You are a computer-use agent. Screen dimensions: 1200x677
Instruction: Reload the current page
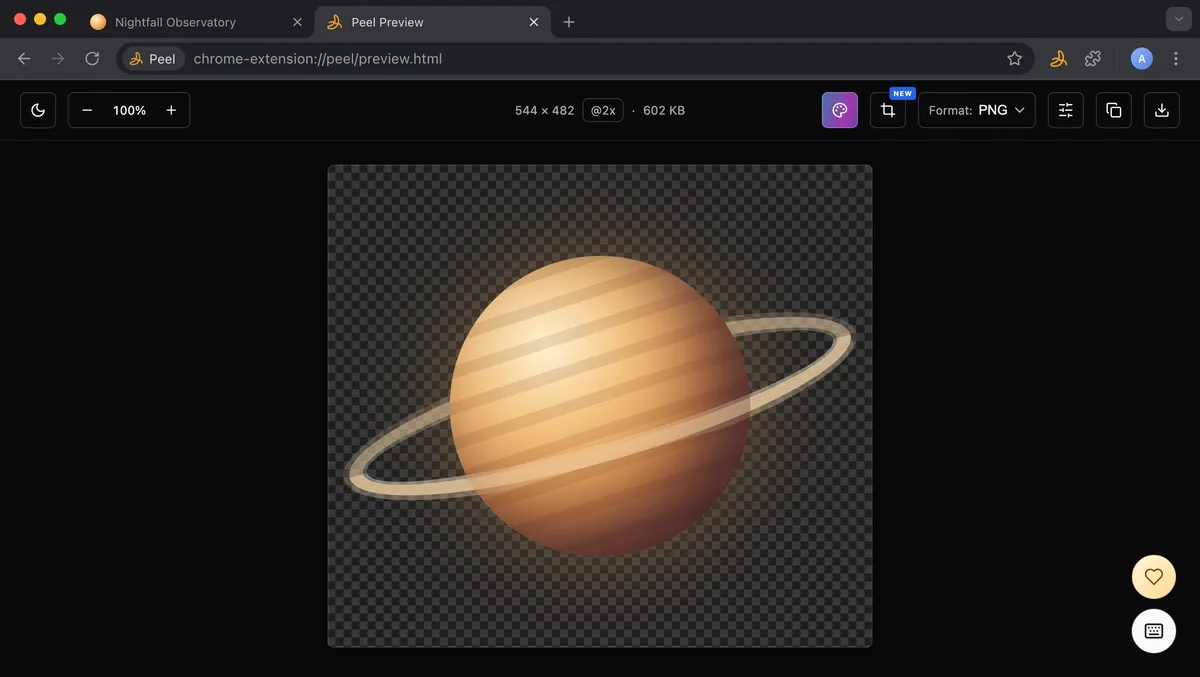pos(92,59)
